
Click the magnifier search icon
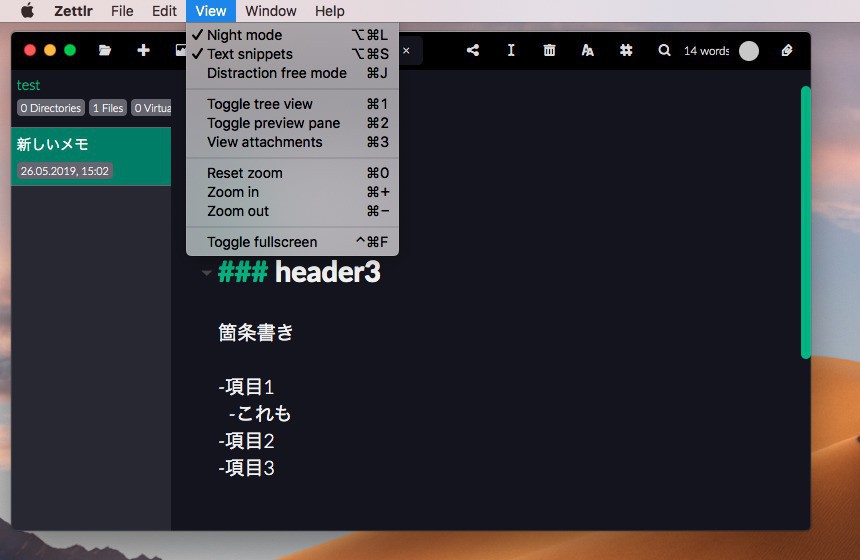(x=664, y=50)
